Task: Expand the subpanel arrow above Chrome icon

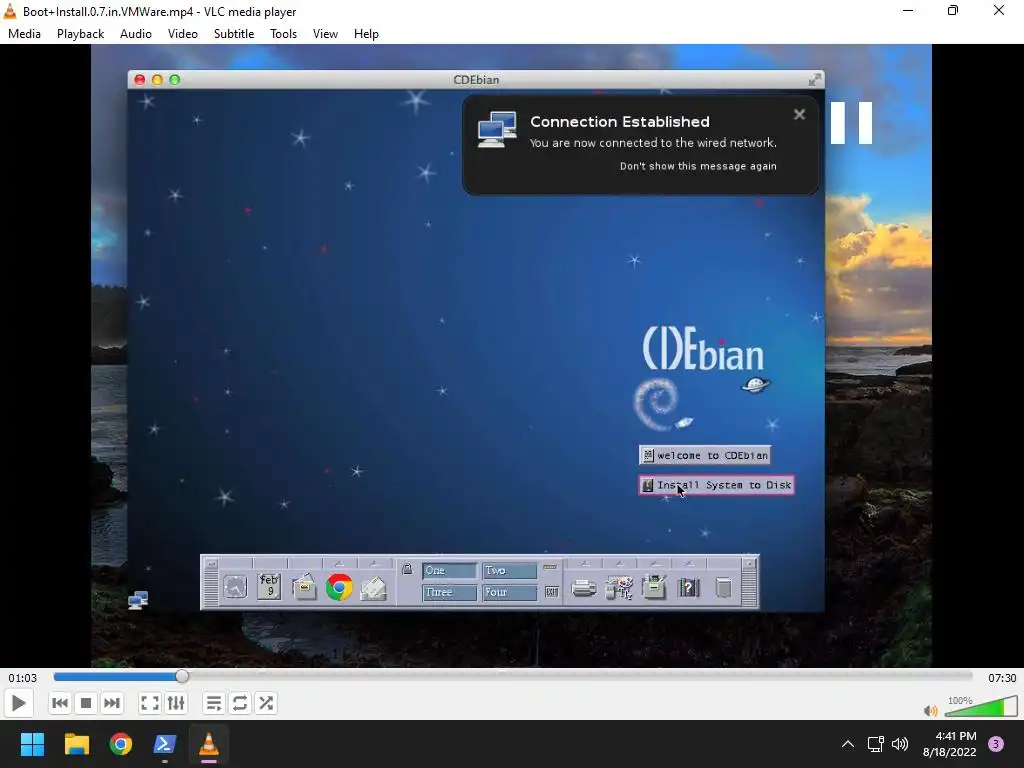Action: (x=339, y=564)
